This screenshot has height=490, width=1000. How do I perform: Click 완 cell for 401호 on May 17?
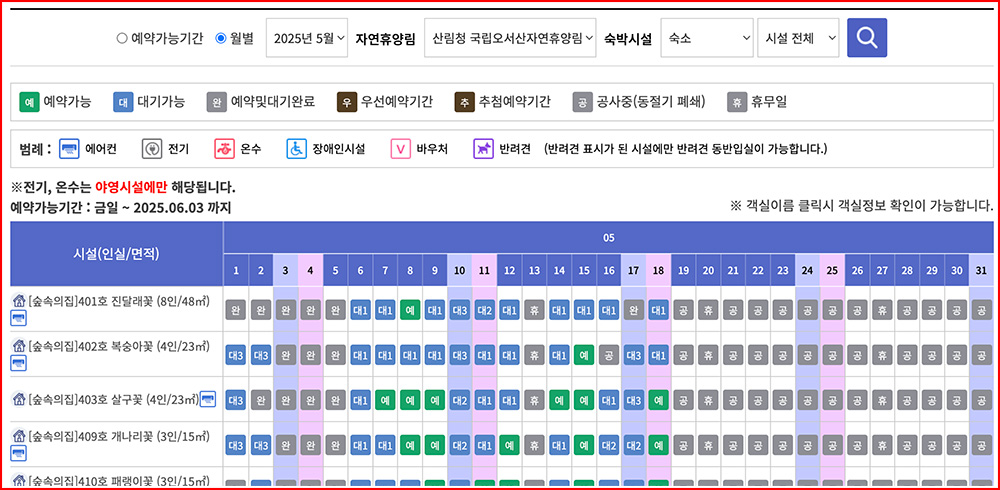pos(634,309)
